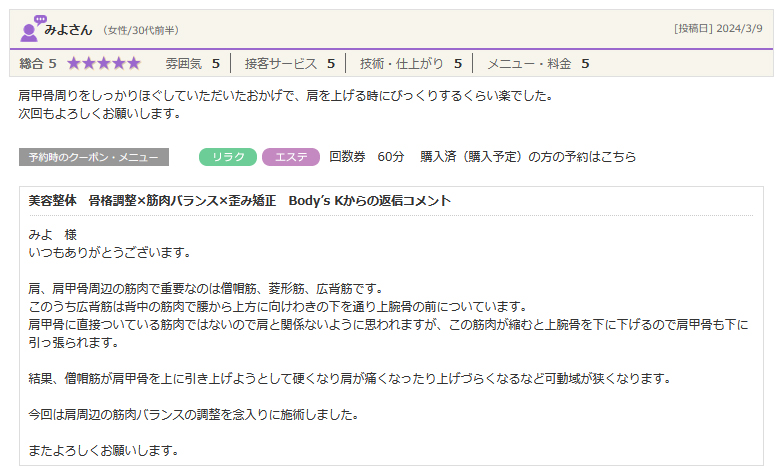The width and height of the screenshot is (784, 471).
Task: Click the 予約時のクーポン・メニュー gray label
Action: point(94,157)
